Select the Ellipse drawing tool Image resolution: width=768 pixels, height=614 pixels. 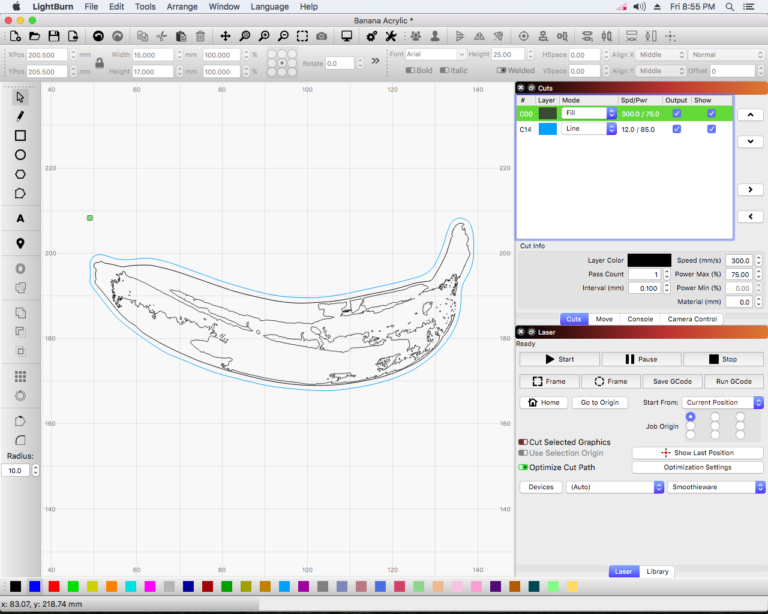click(20, 155)
